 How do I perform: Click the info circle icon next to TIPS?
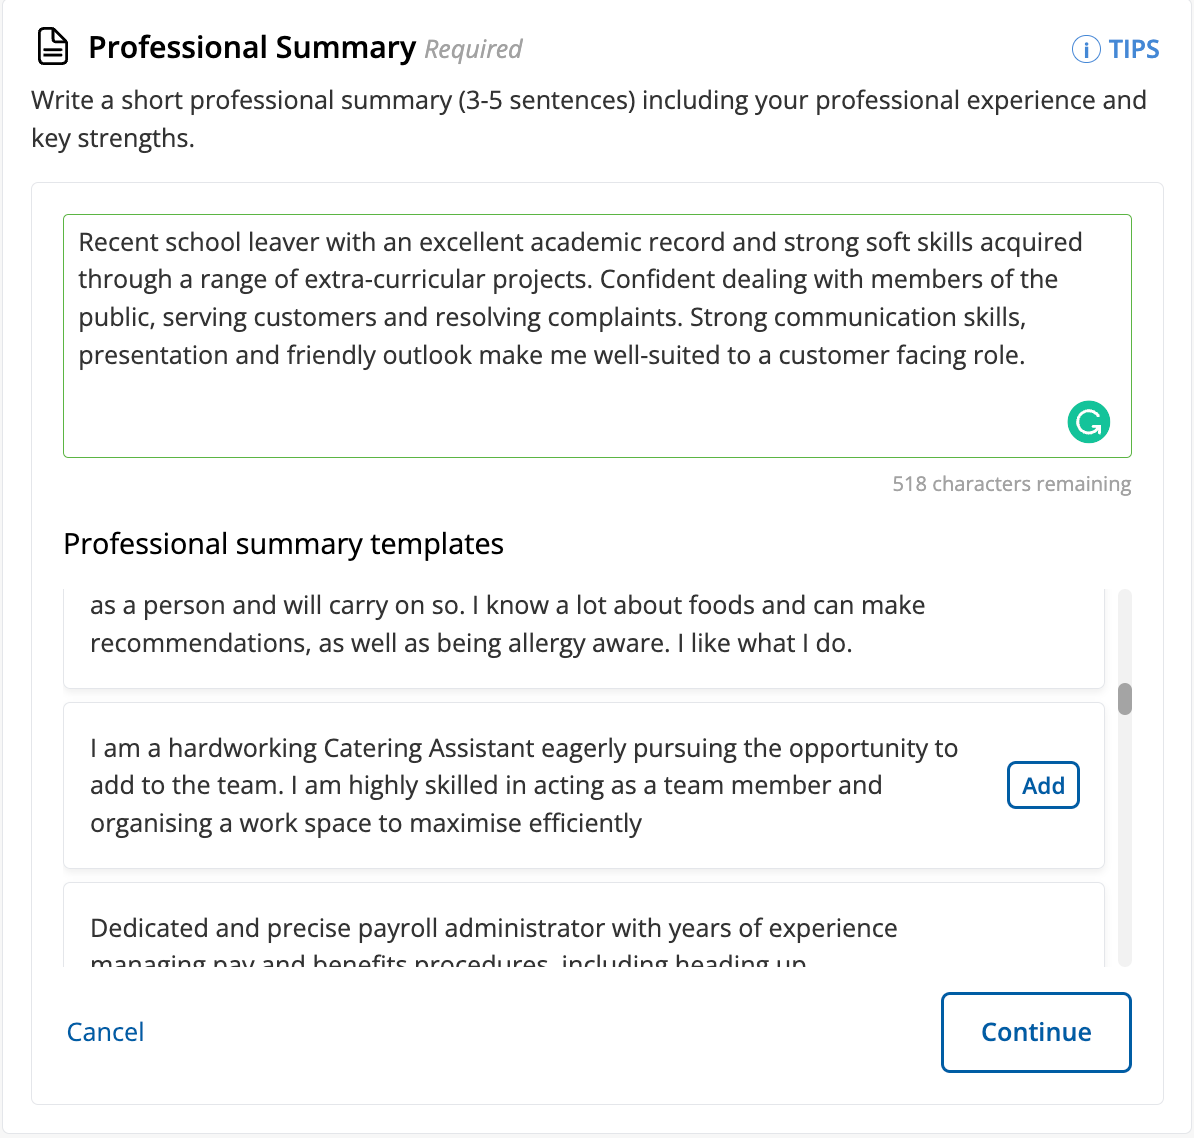1085,48
